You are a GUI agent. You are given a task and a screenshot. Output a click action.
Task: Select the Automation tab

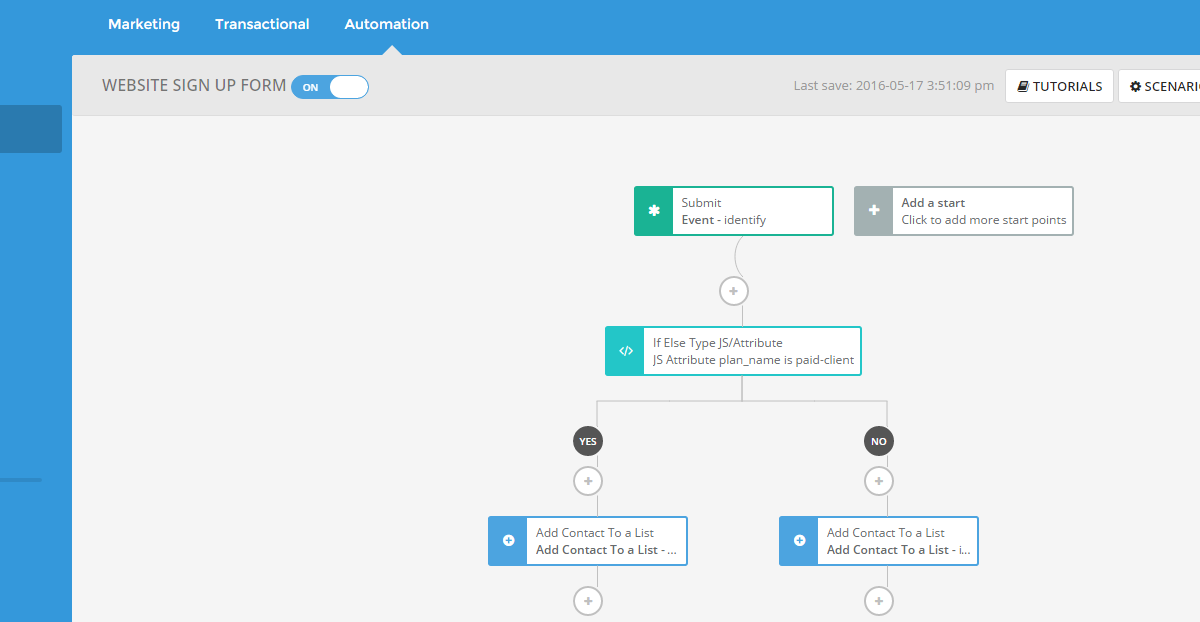(387, 24)
